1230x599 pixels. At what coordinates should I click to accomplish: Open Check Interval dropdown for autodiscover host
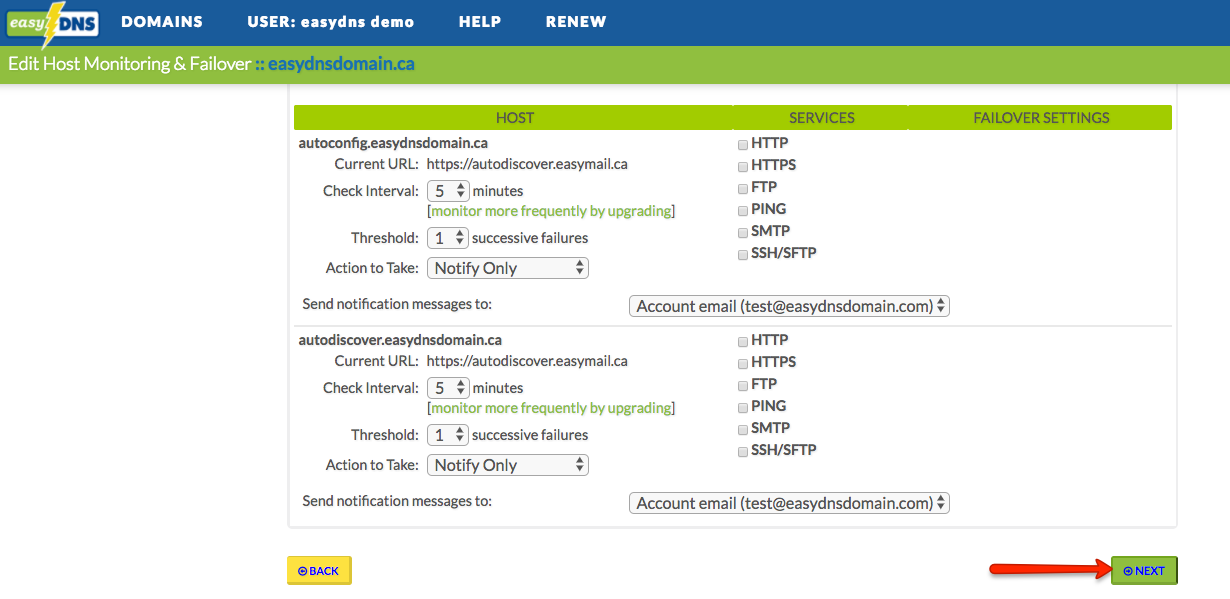[448, 387]
